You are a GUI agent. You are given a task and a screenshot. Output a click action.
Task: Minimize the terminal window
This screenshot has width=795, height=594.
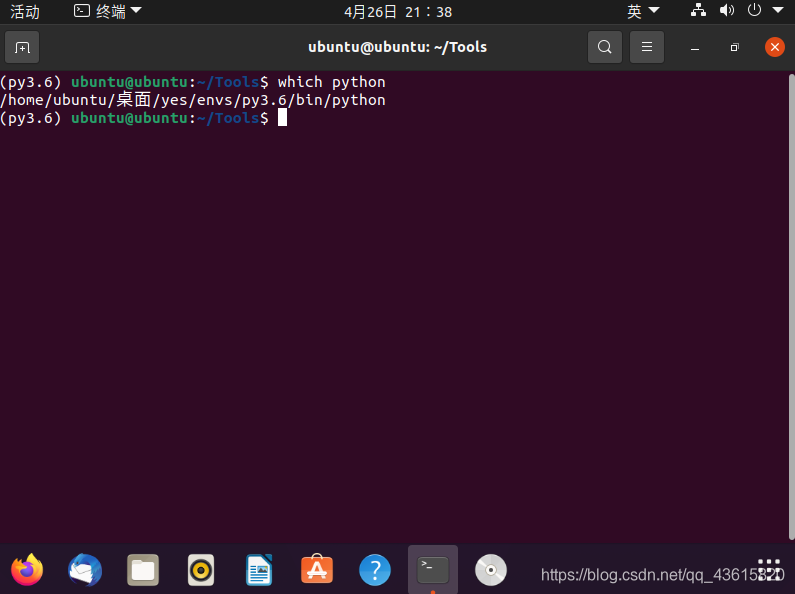pos(695,48)
